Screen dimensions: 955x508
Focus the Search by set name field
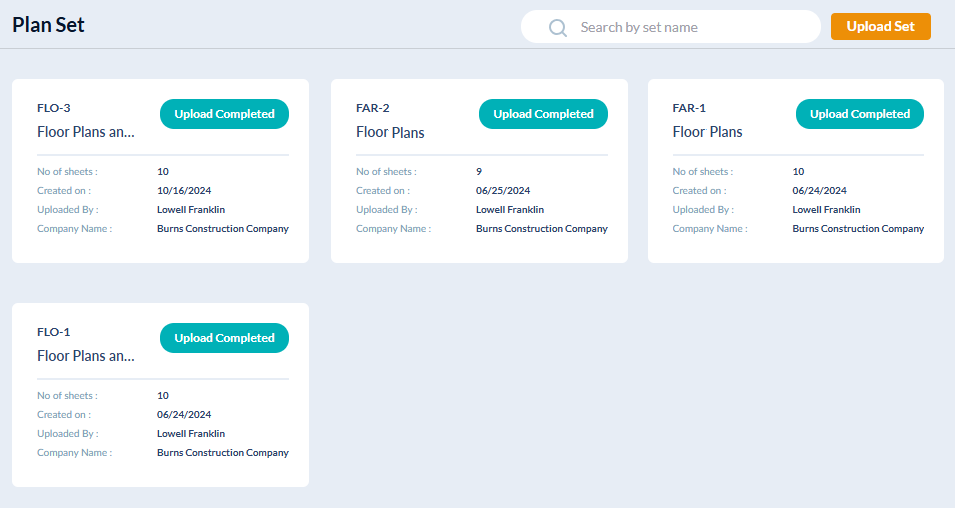690,27
